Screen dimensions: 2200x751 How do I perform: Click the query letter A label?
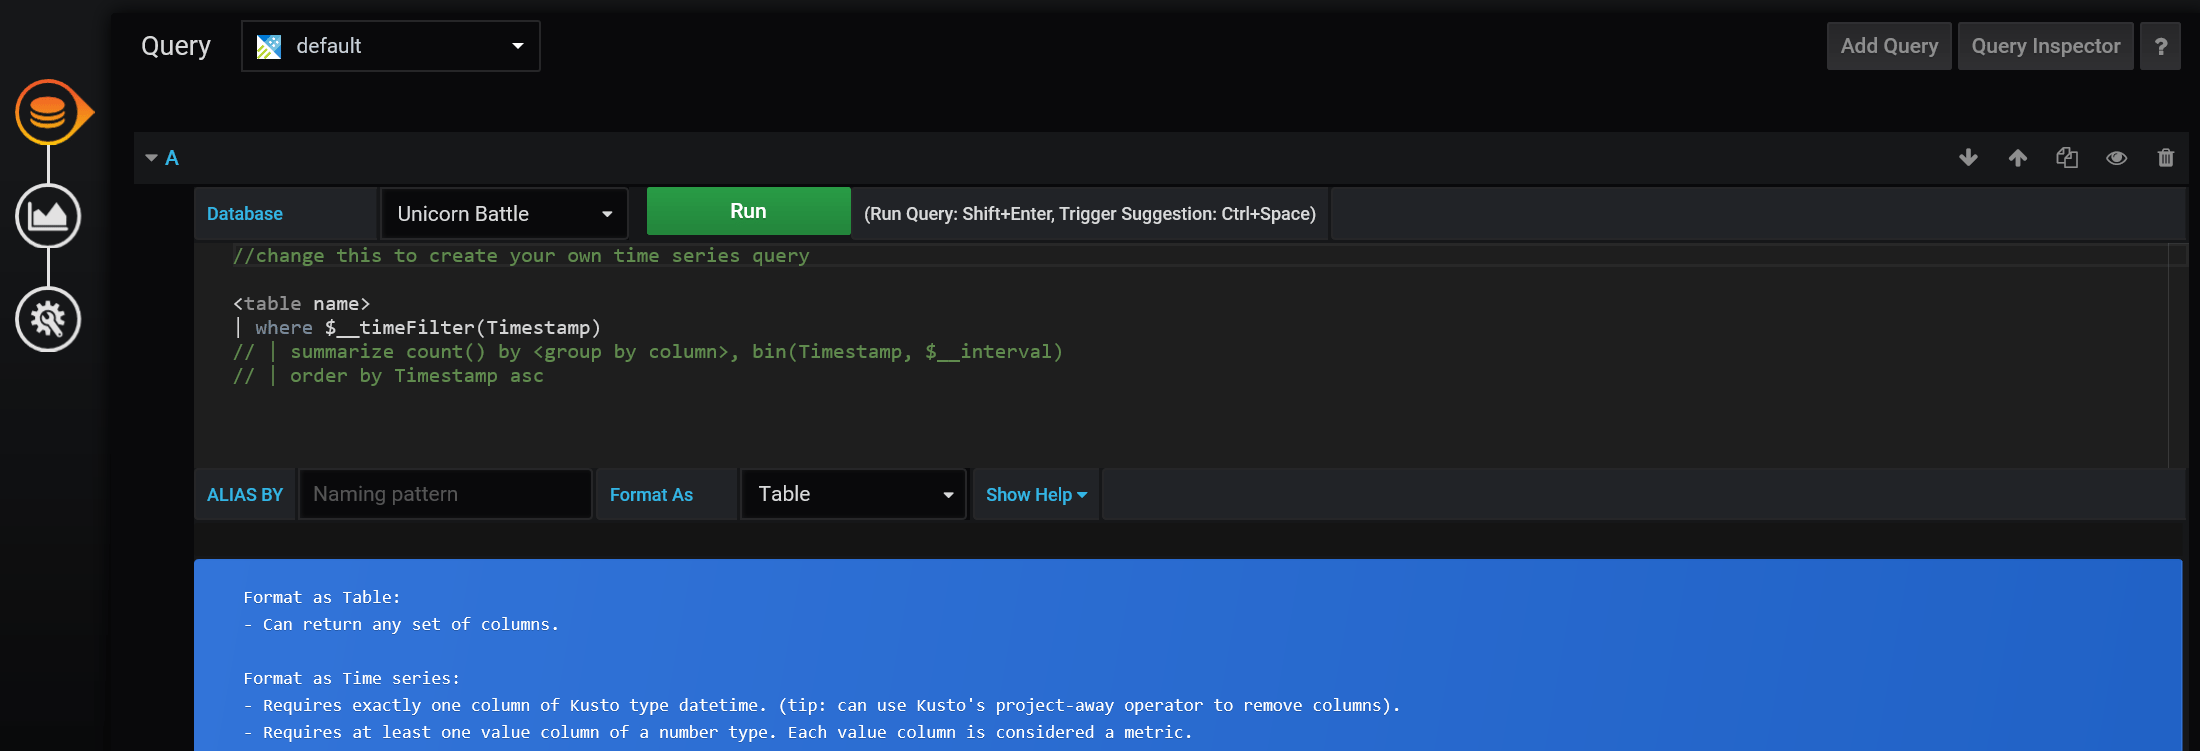(172, 158)
